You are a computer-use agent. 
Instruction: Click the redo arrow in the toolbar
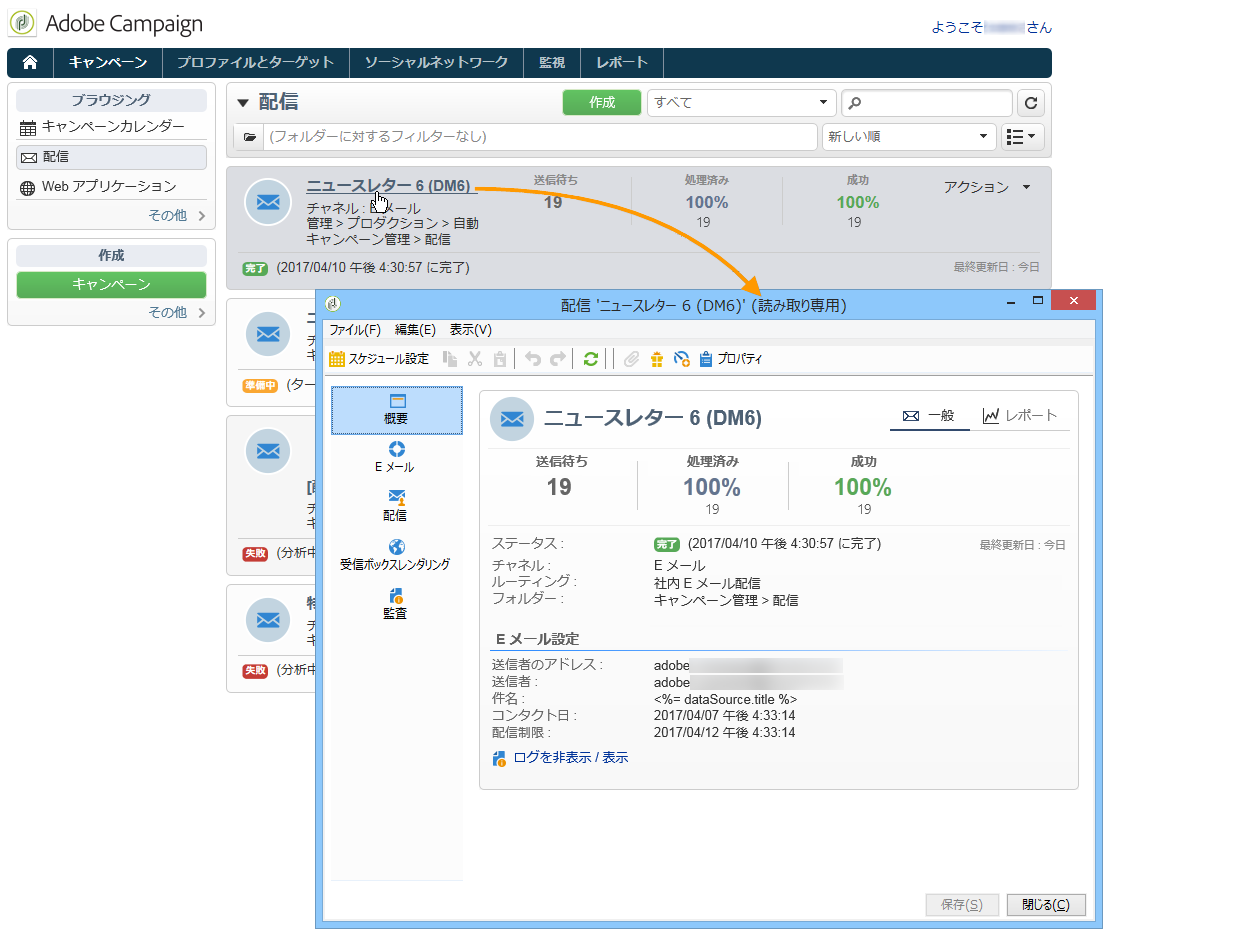[x=558, y=359]
